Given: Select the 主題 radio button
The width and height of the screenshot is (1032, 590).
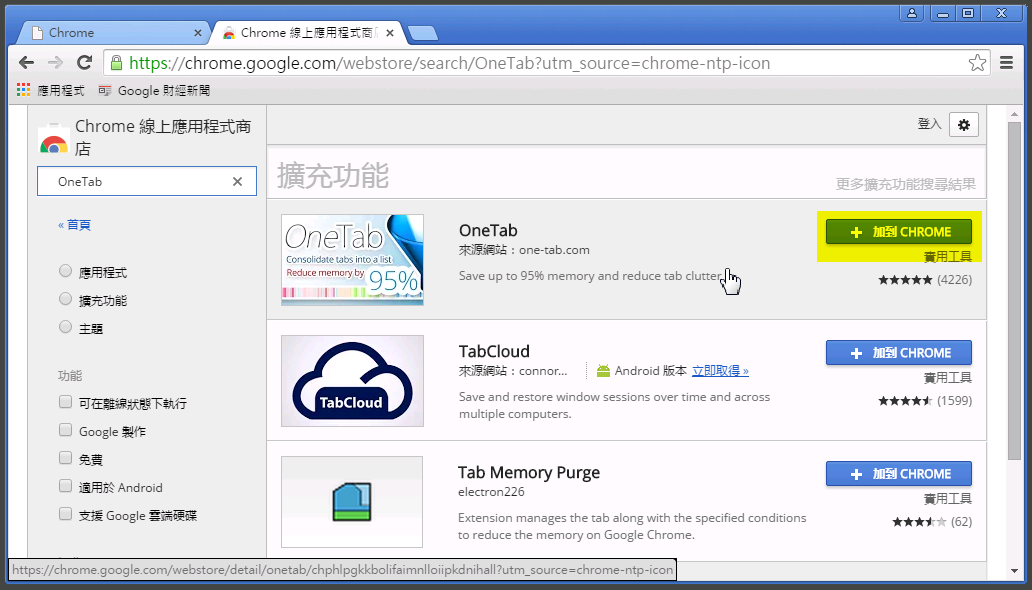Looking at the screenshot, I should point(65,327).
